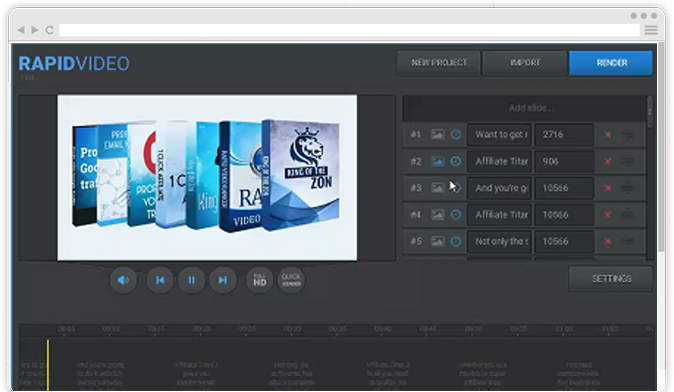The width and height of the screenshot is (674, 392).
Task: Pause the video playback
Action: (191, 280)
